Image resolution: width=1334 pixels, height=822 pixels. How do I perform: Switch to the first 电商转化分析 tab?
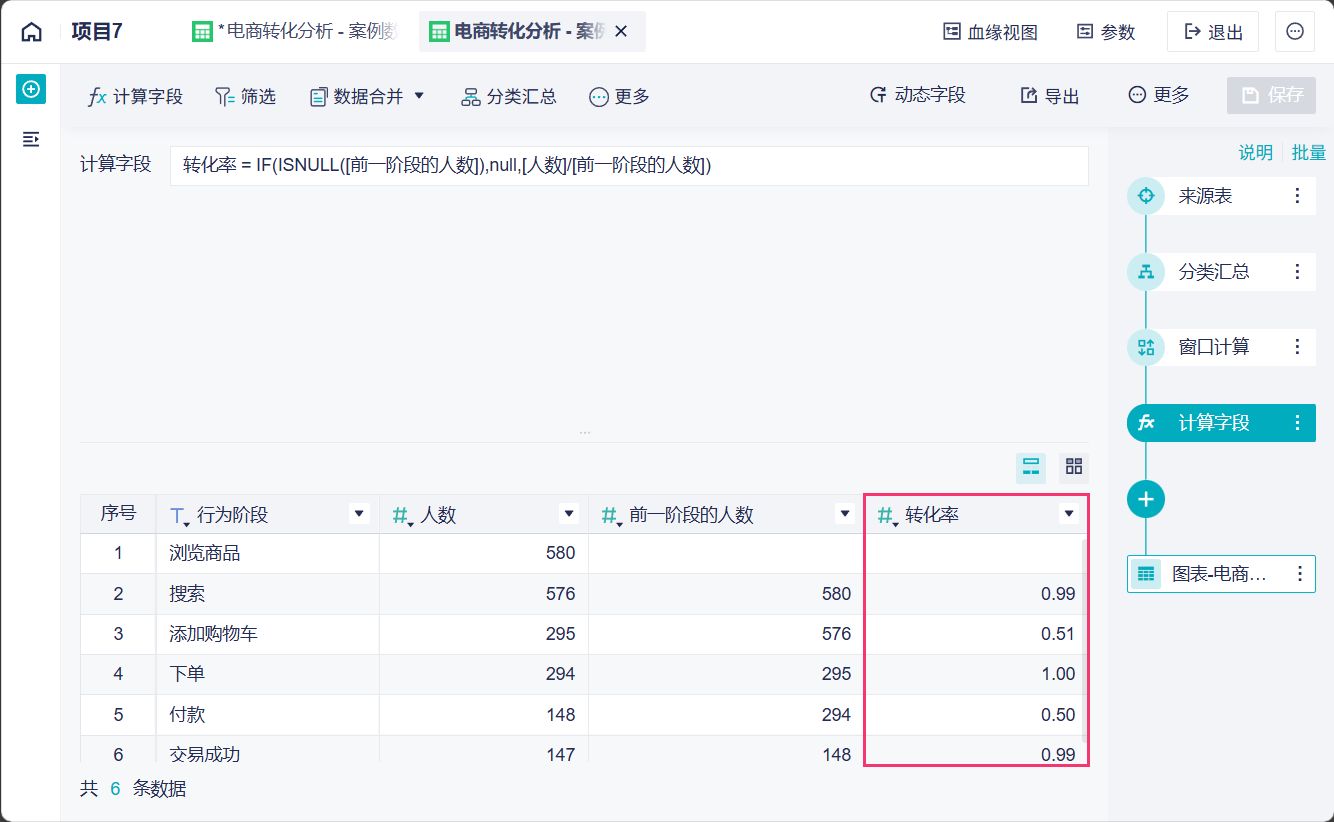[295, 32]
